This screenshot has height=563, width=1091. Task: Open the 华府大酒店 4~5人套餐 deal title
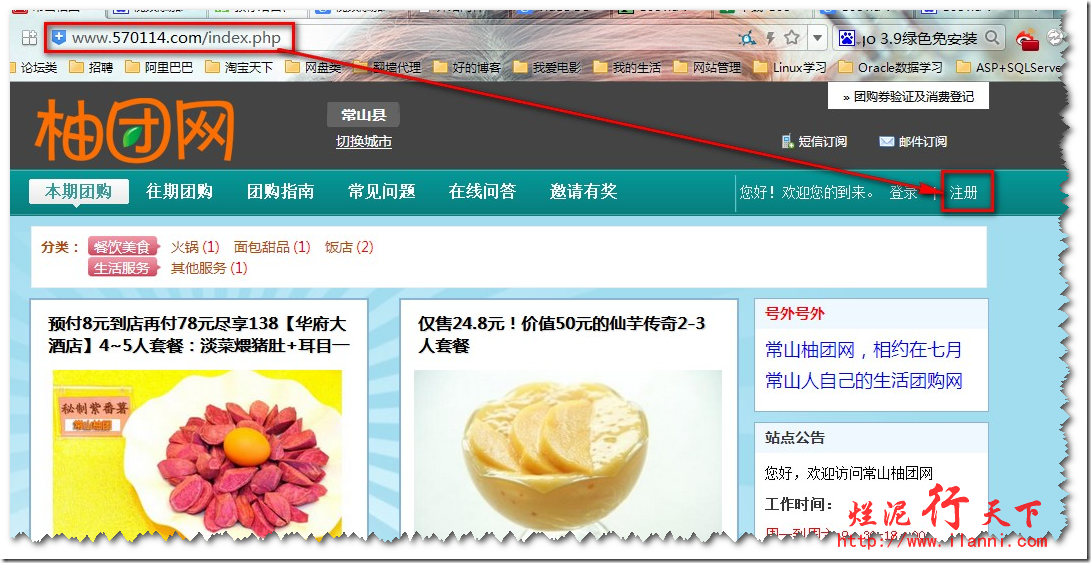(x=198, y=335)
